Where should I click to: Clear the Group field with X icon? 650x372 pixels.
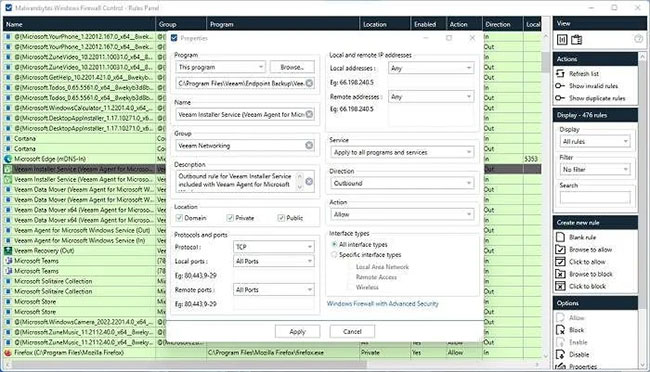point(309,145)
